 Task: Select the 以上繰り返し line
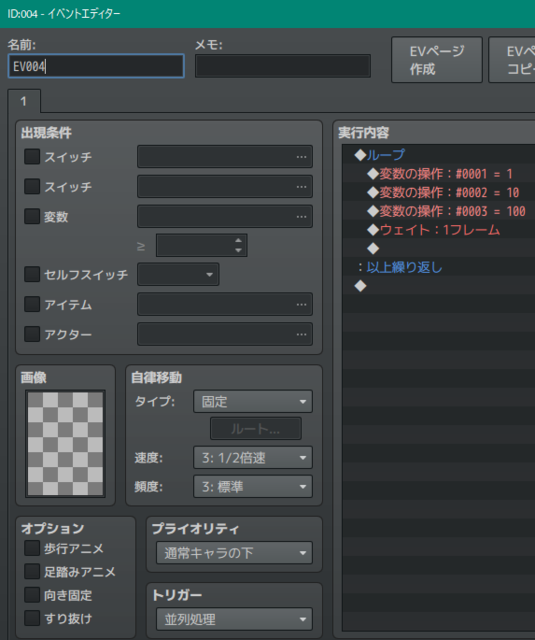coord(439,267)
